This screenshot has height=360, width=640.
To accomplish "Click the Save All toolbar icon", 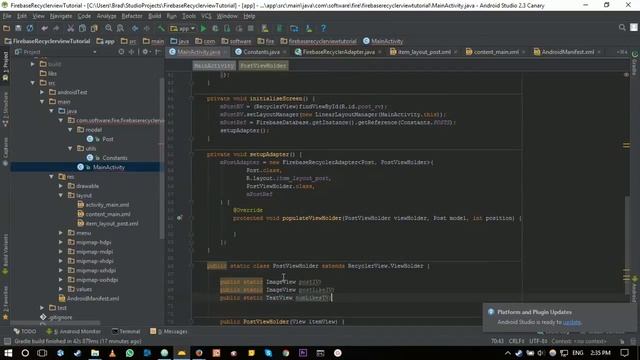I will [18, 28].
